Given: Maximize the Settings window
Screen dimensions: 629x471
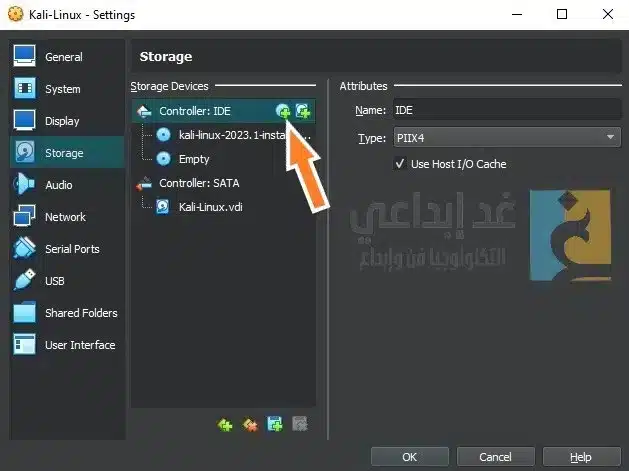Looking at the screenshot, I should [562, 14].
